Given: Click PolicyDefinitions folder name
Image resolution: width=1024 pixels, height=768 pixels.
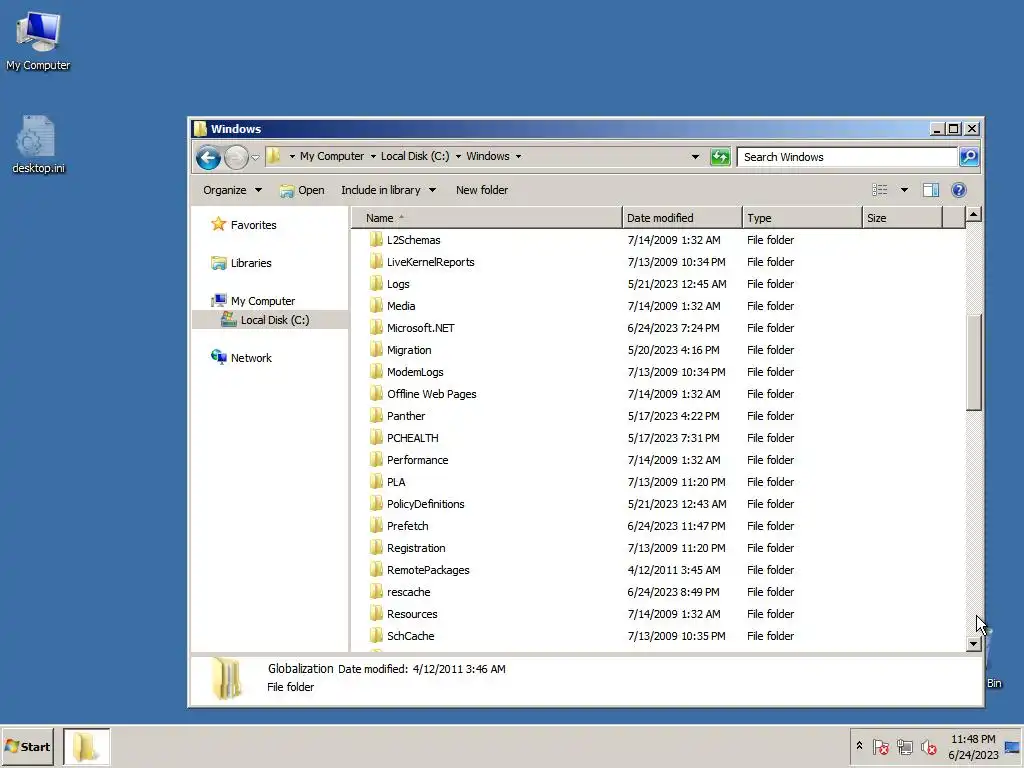Looking at the screenshot, I should click(x=426, y=504).
